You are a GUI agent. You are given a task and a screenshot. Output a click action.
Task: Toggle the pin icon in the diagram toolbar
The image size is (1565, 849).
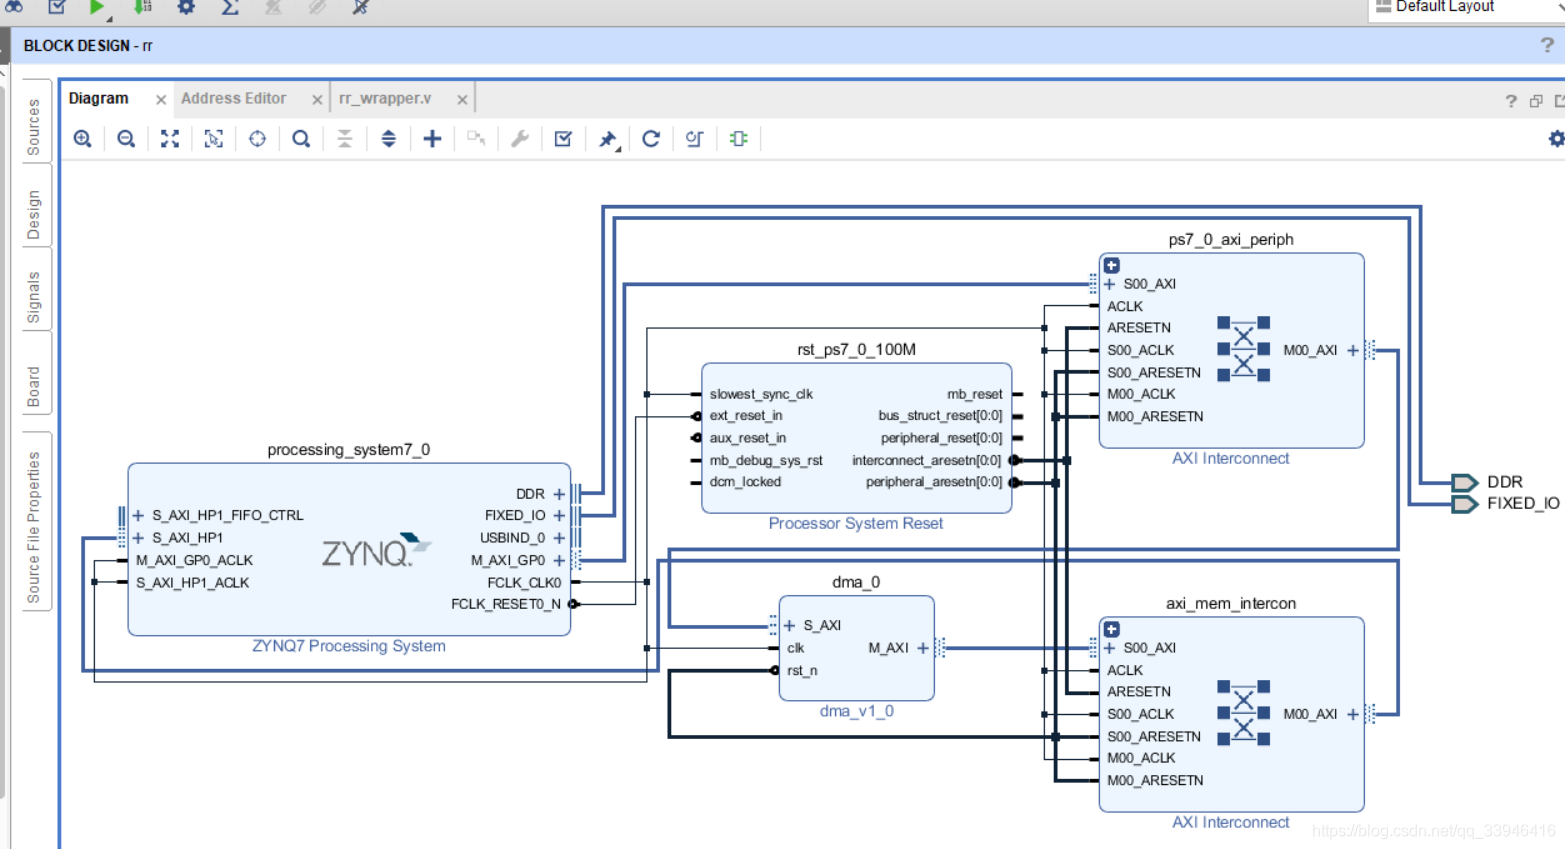(x=607, y=139)
